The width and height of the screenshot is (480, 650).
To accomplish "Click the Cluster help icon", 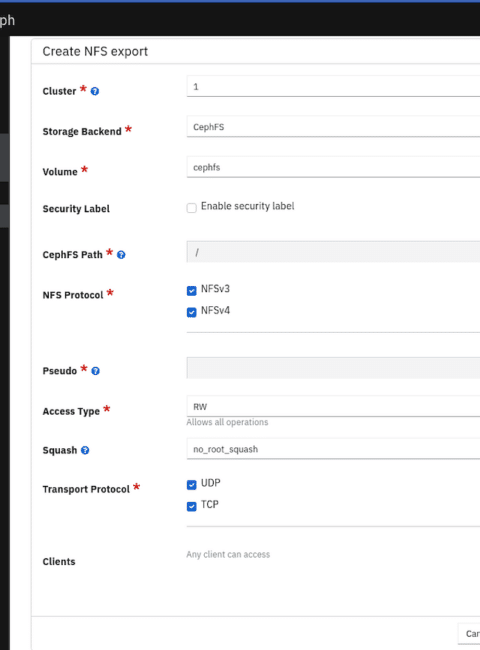I will [95, 91].
